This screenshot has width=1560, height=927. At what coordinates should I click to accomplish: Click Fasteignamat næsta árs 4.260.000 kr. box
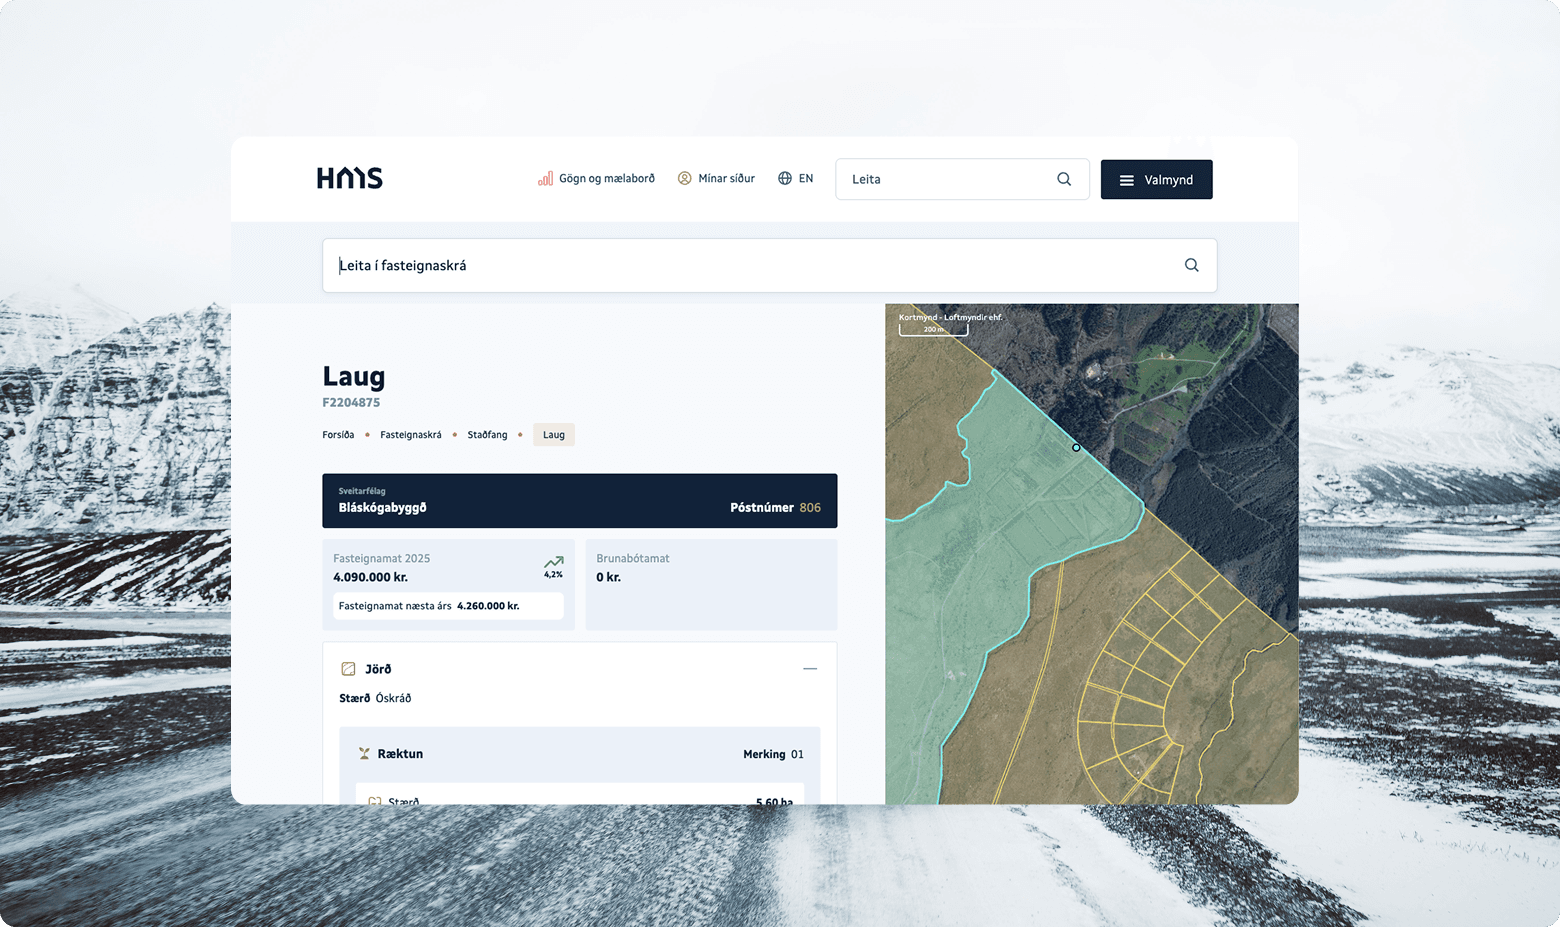pos(448,606)
